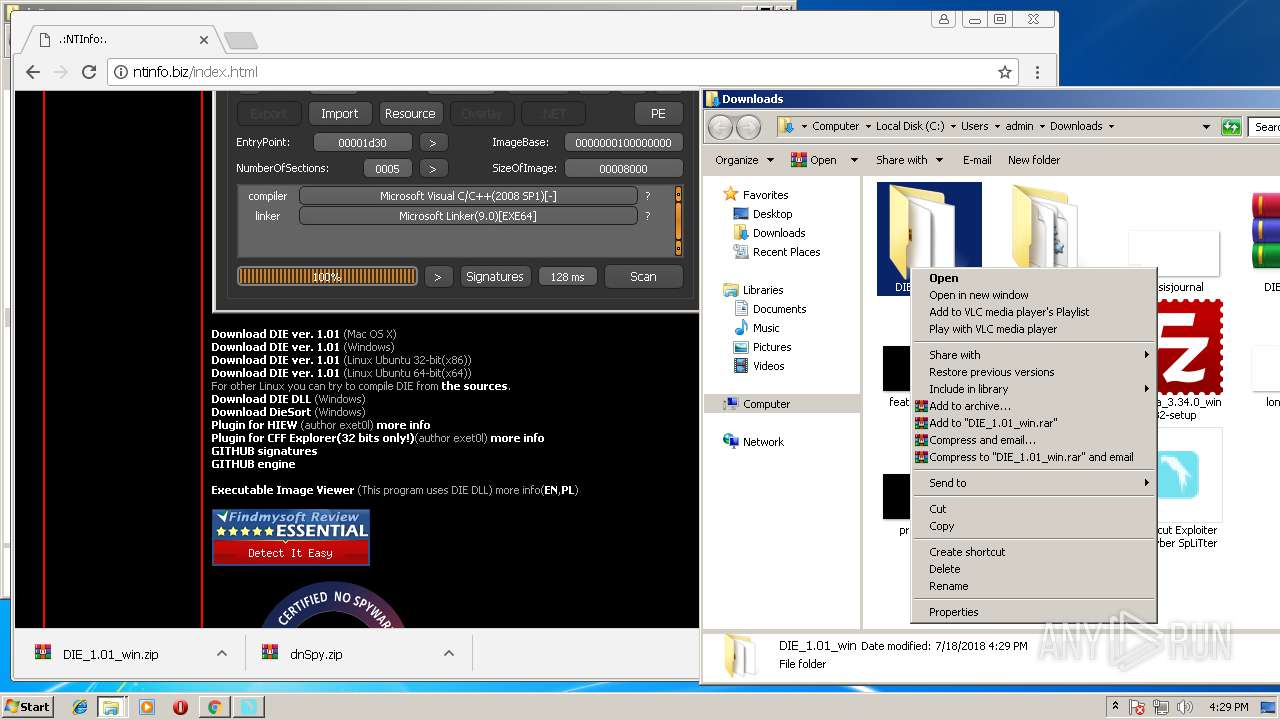Expand the Open button dropdown arrow

click(x=854, y=160)
